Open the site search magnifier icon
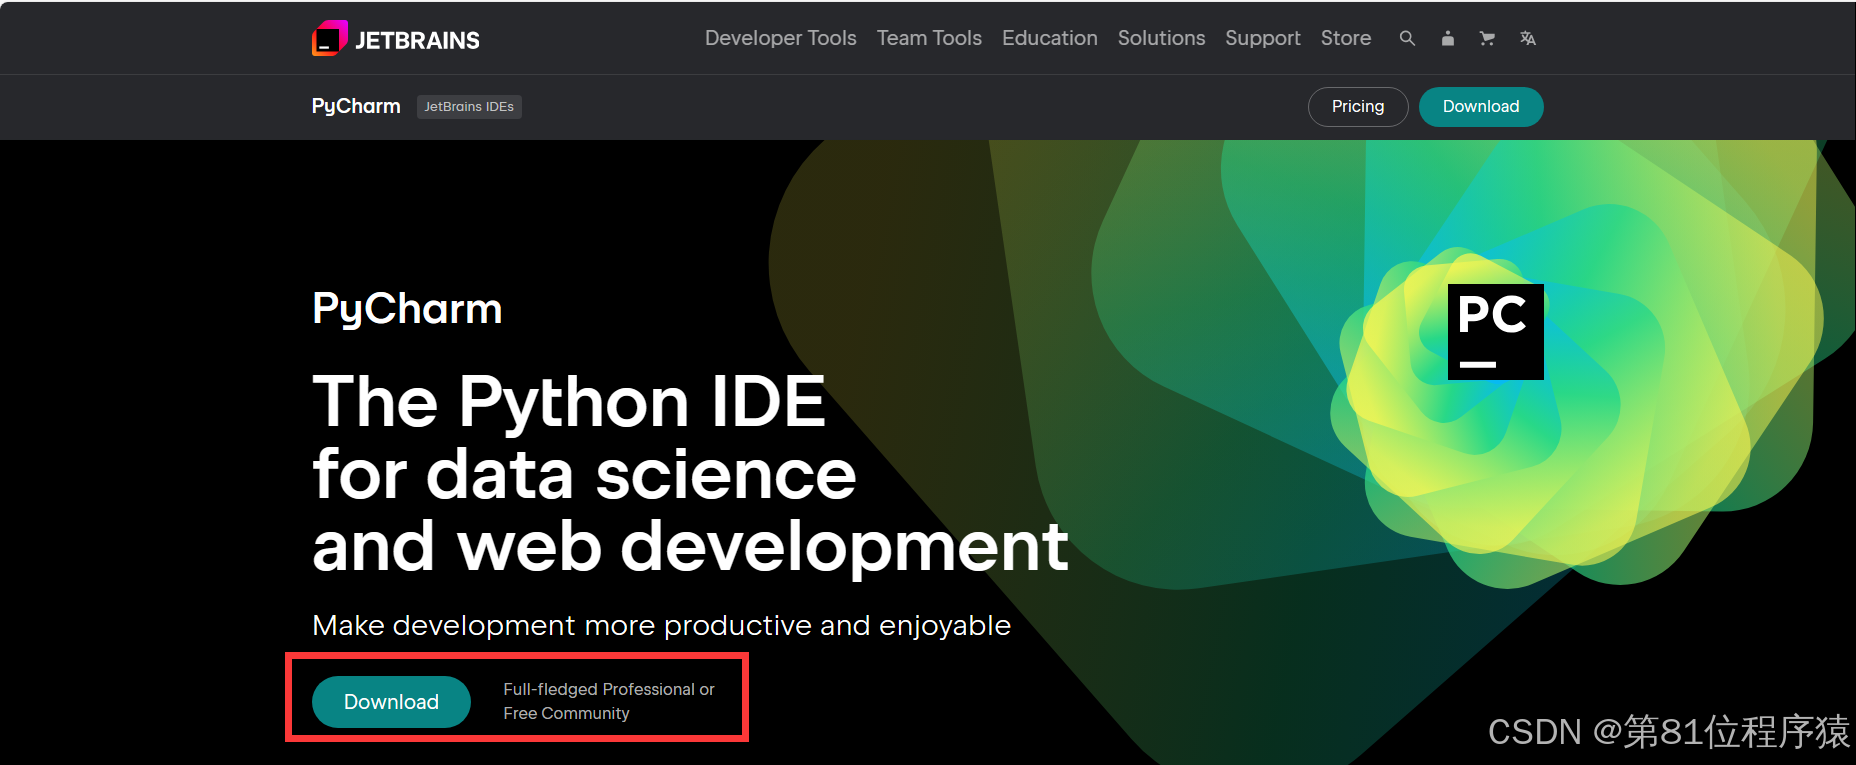Screen dimensions: 1856x765 tap(1407, 38)
